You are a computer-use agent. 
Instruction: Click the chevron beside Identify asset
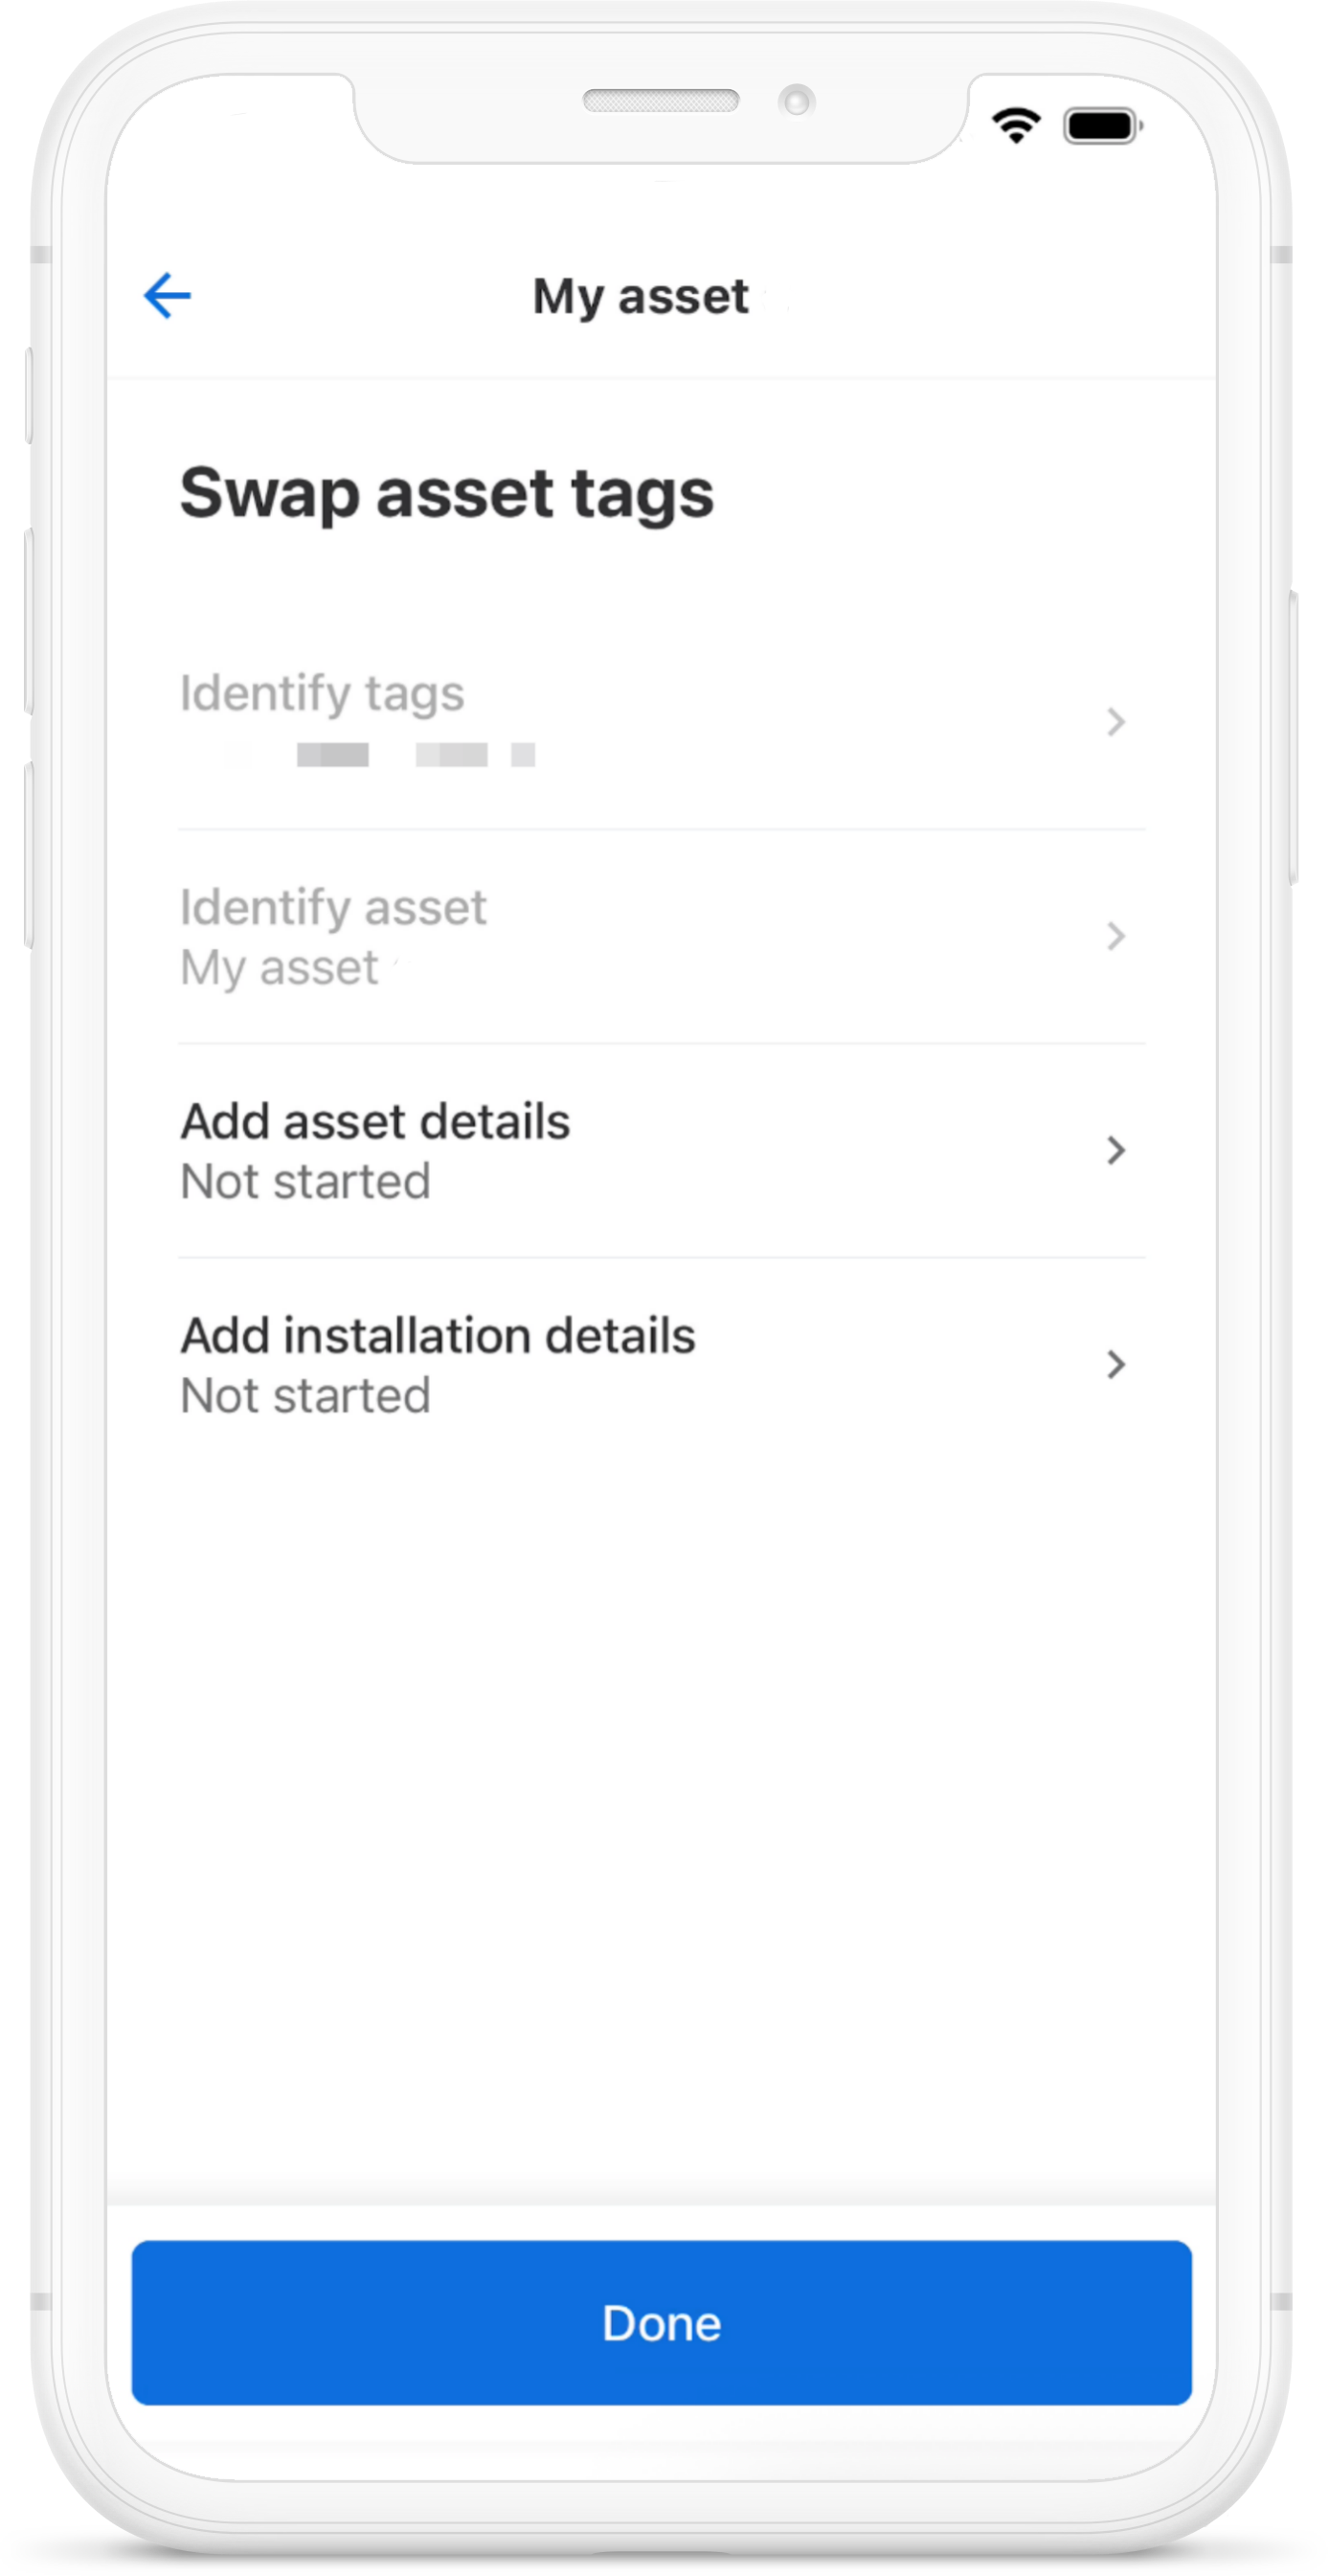pyautogui.click(x=1116, y=936)
